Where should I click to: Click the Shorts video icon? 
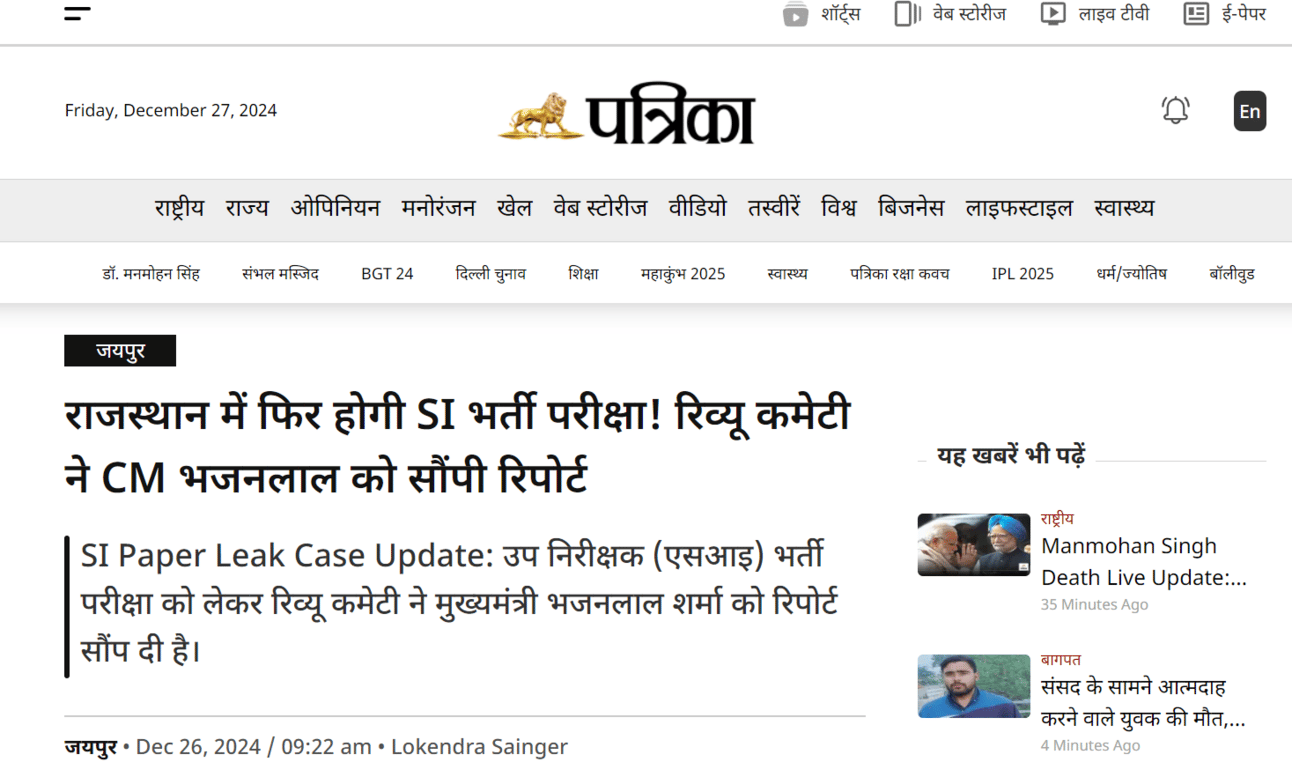pos(795,14)
